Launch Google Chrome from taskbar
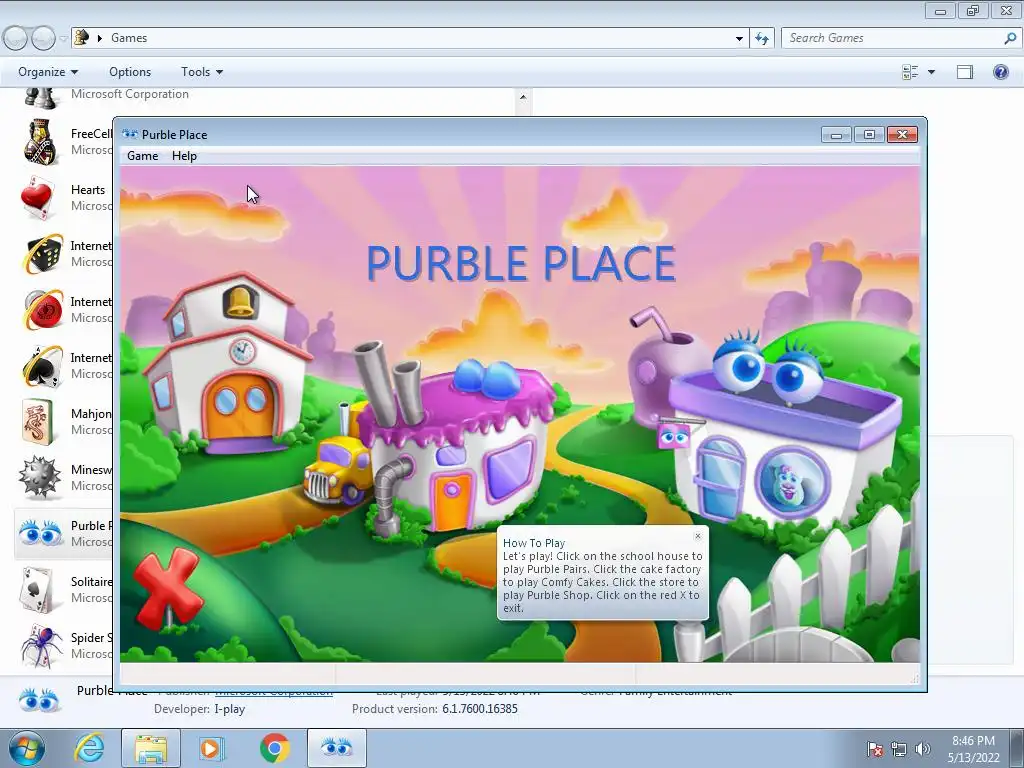1024x768 pixels. pos(275,748)
